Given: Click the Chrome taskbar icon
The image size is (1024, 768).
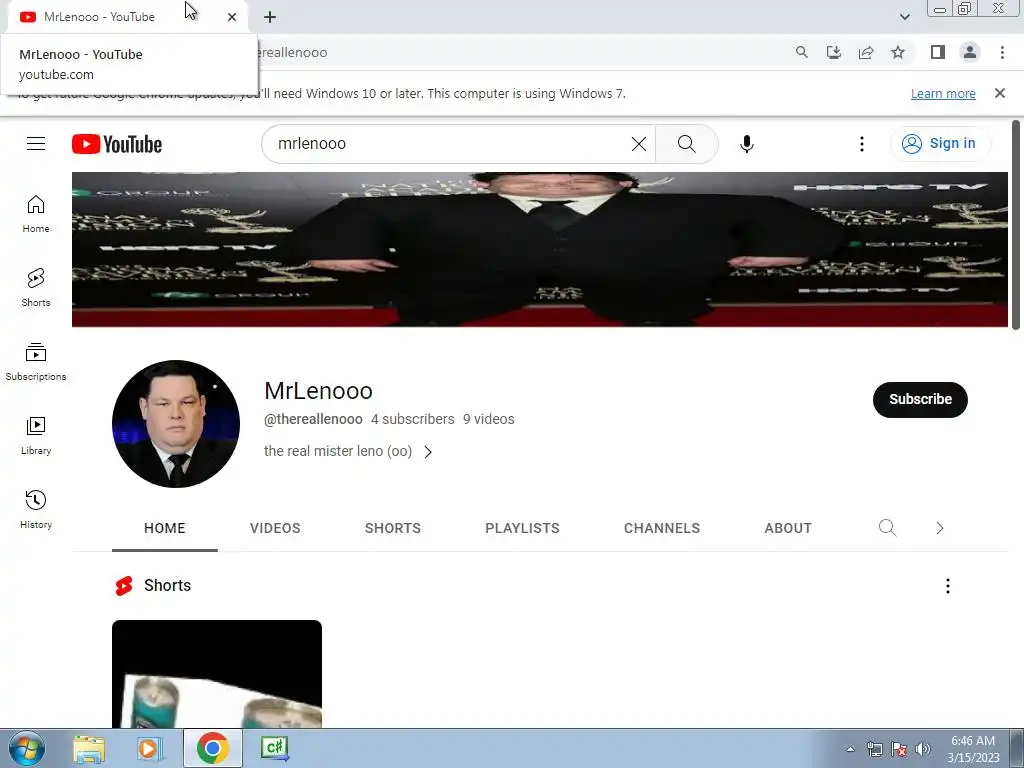Looking at the screenshot, I should coord(212,748).
